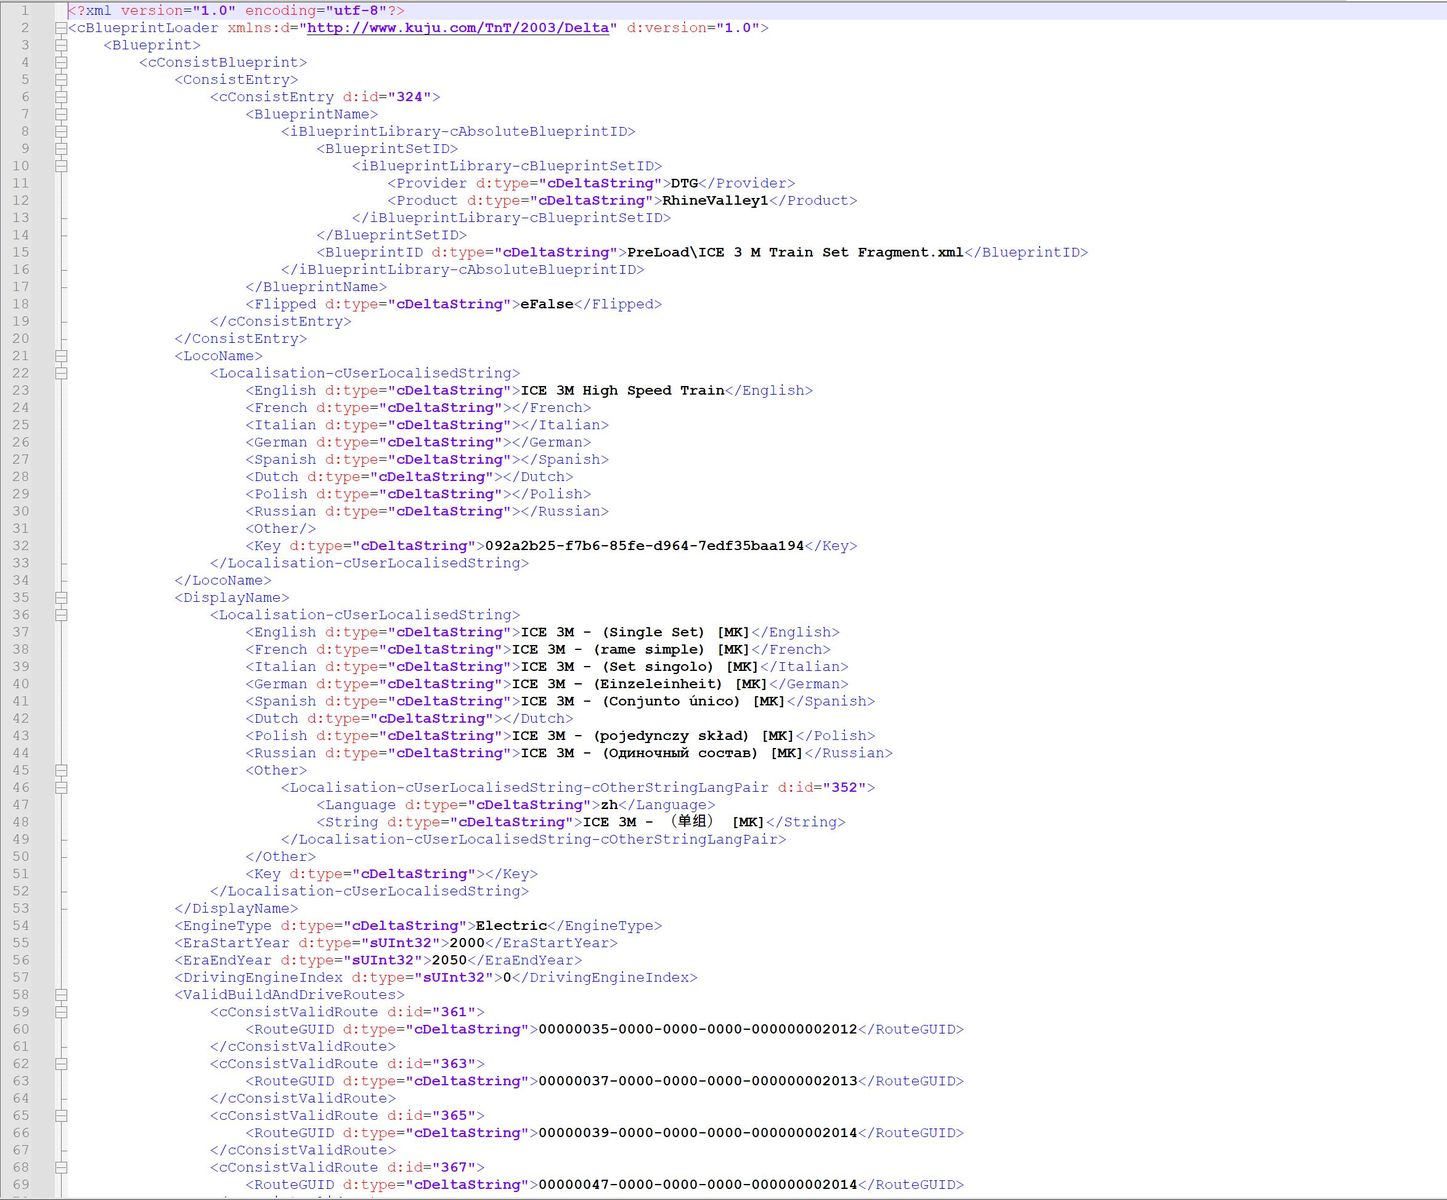Image resolution: width=1447 pixels, height=1200 pixels.
Task: Collapse the BlueprintName fold marker on line 7
Action: [x=61, y=114]
